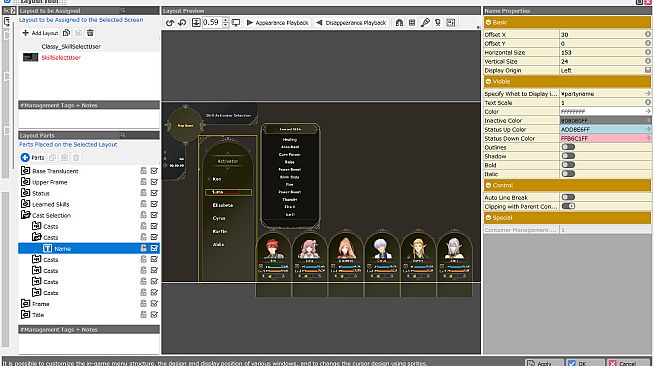Click the undo arrow in Layout Preview toolbar

(x=170, y=23)
